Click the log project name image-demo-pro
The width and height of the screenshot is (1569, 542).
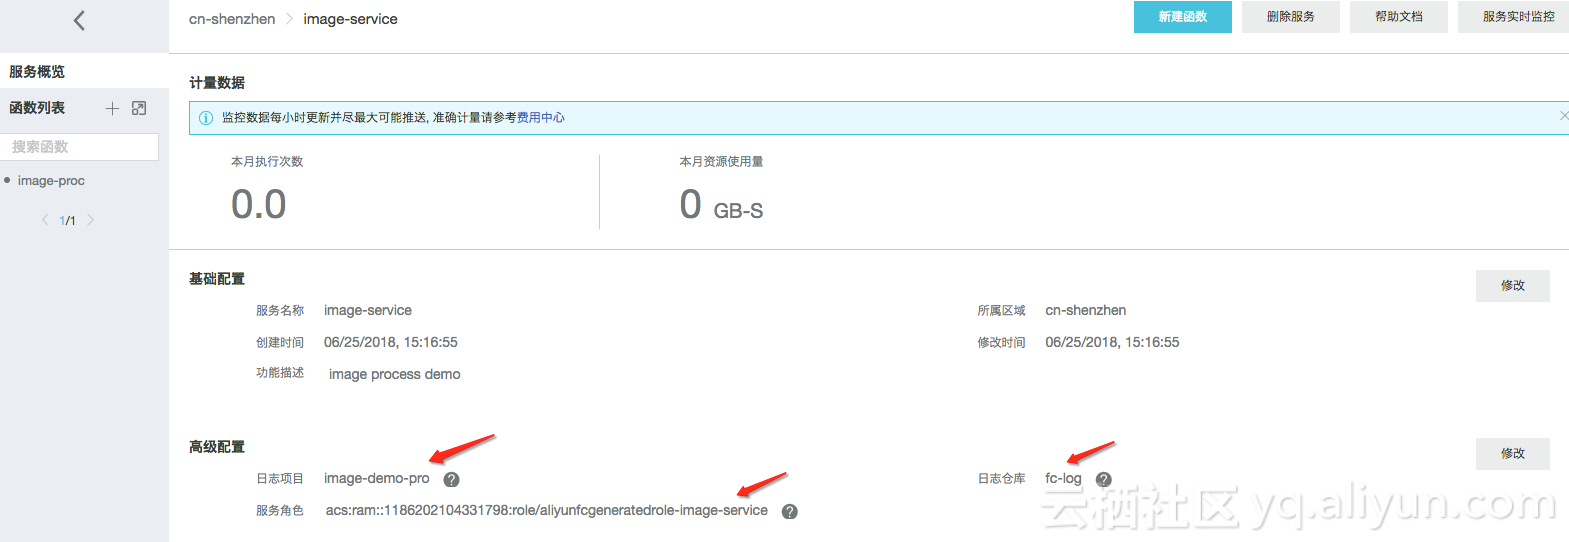point(377,479)
